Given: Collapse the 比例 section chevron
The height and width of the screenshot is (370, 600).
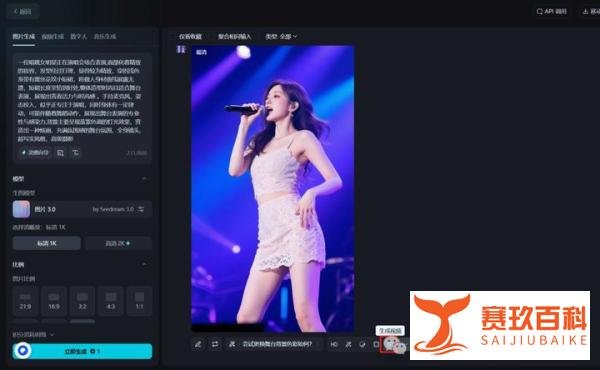Looking at the screenshot, I should coord(144,264).
